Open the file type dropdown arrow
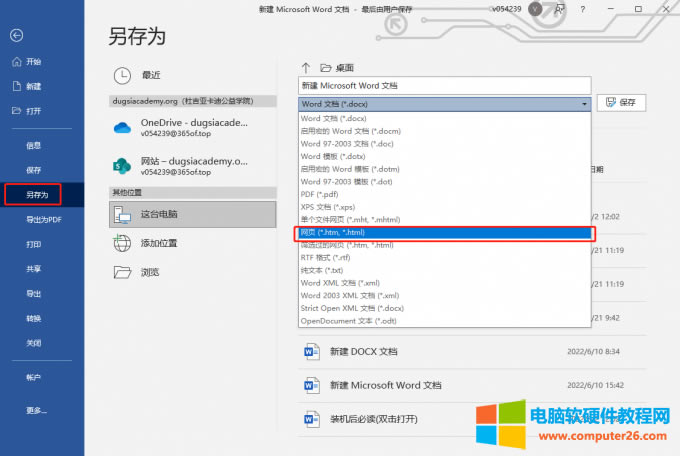The image size is (680, 456). (x=584, y=104)
